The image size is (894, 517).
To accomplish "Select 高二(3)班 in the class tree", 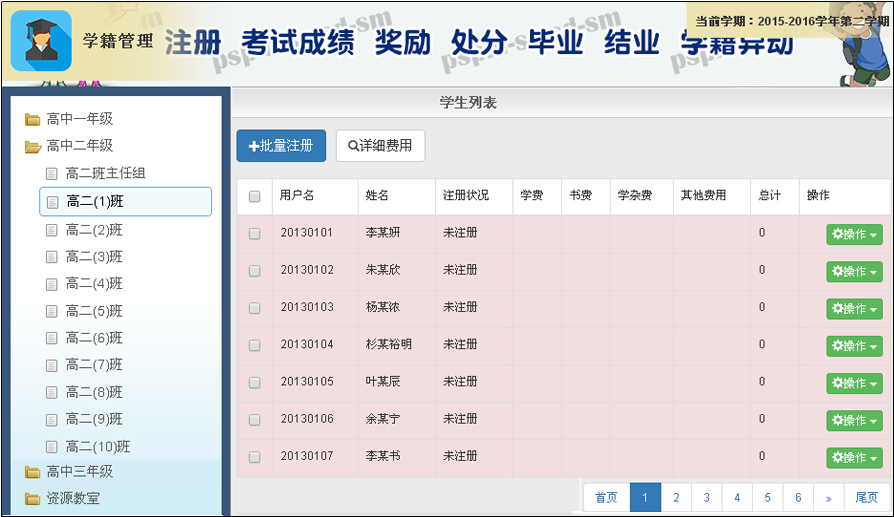I will [x=94, y=256].
